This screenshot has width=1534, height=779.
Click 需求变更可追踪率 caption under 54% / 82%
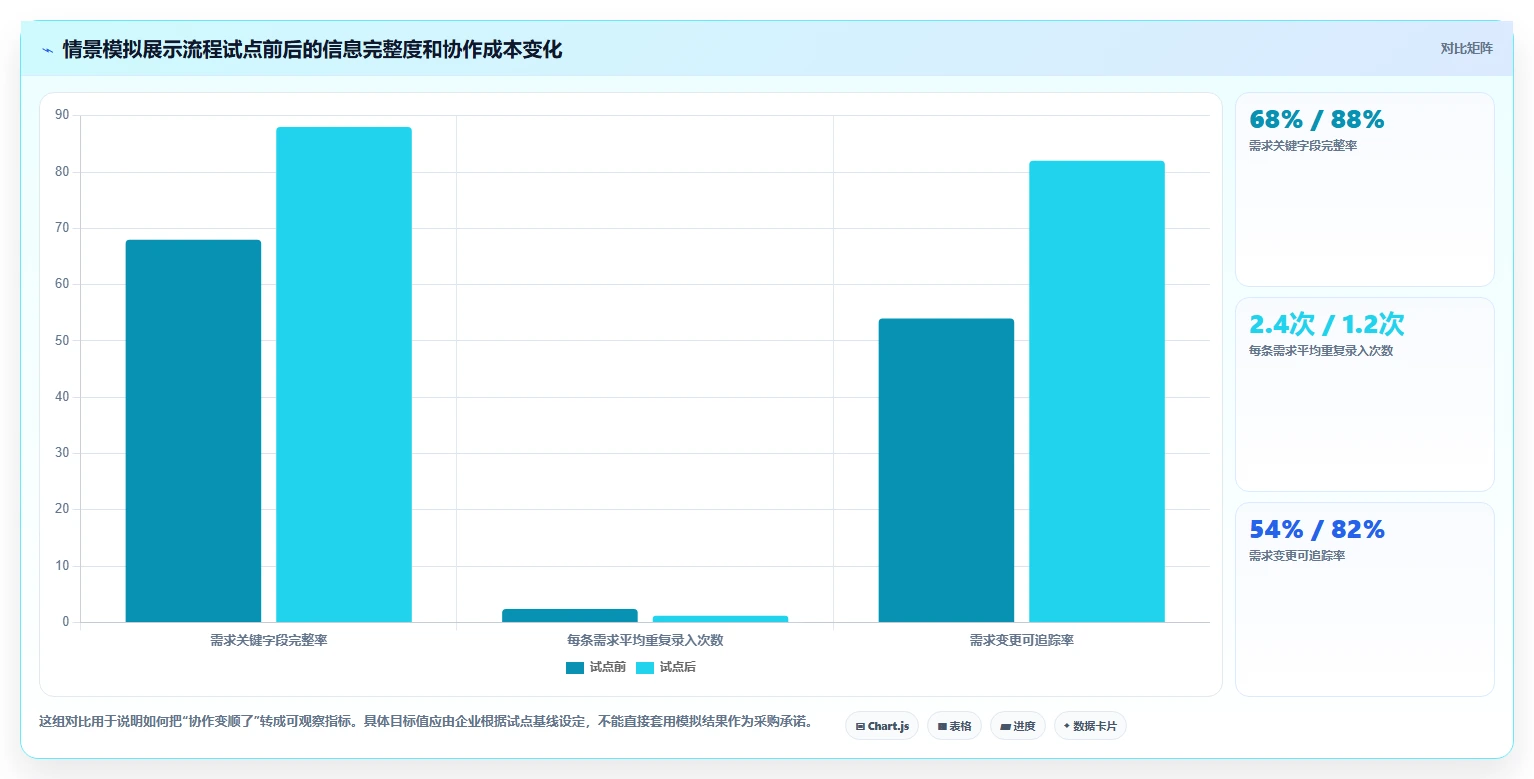[1297, 556]
